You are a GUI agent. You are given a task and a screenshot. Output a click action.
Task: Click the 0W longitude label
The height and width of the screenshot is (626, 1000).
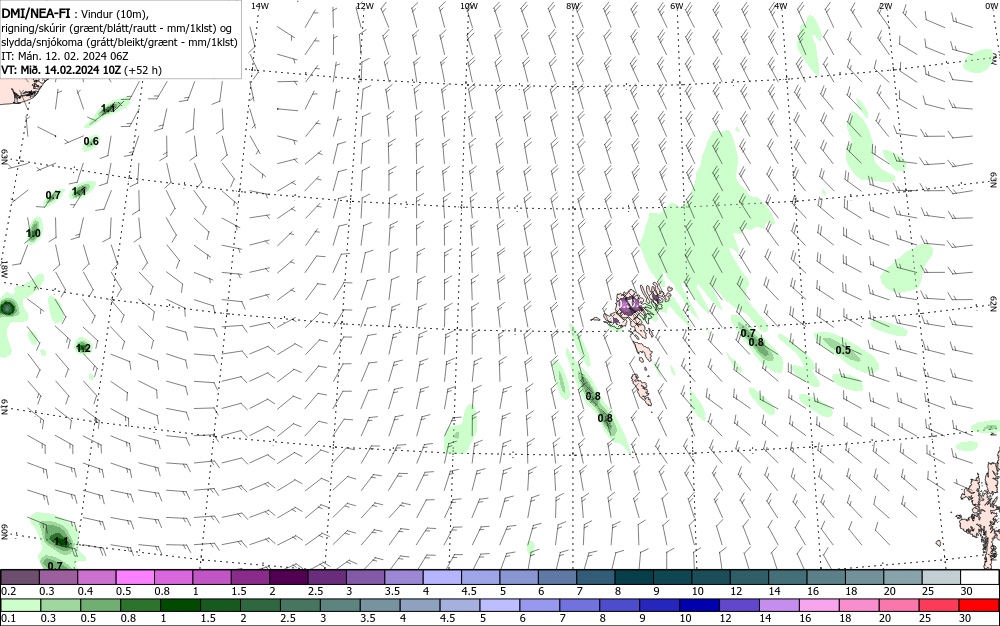tap(990, 6)
